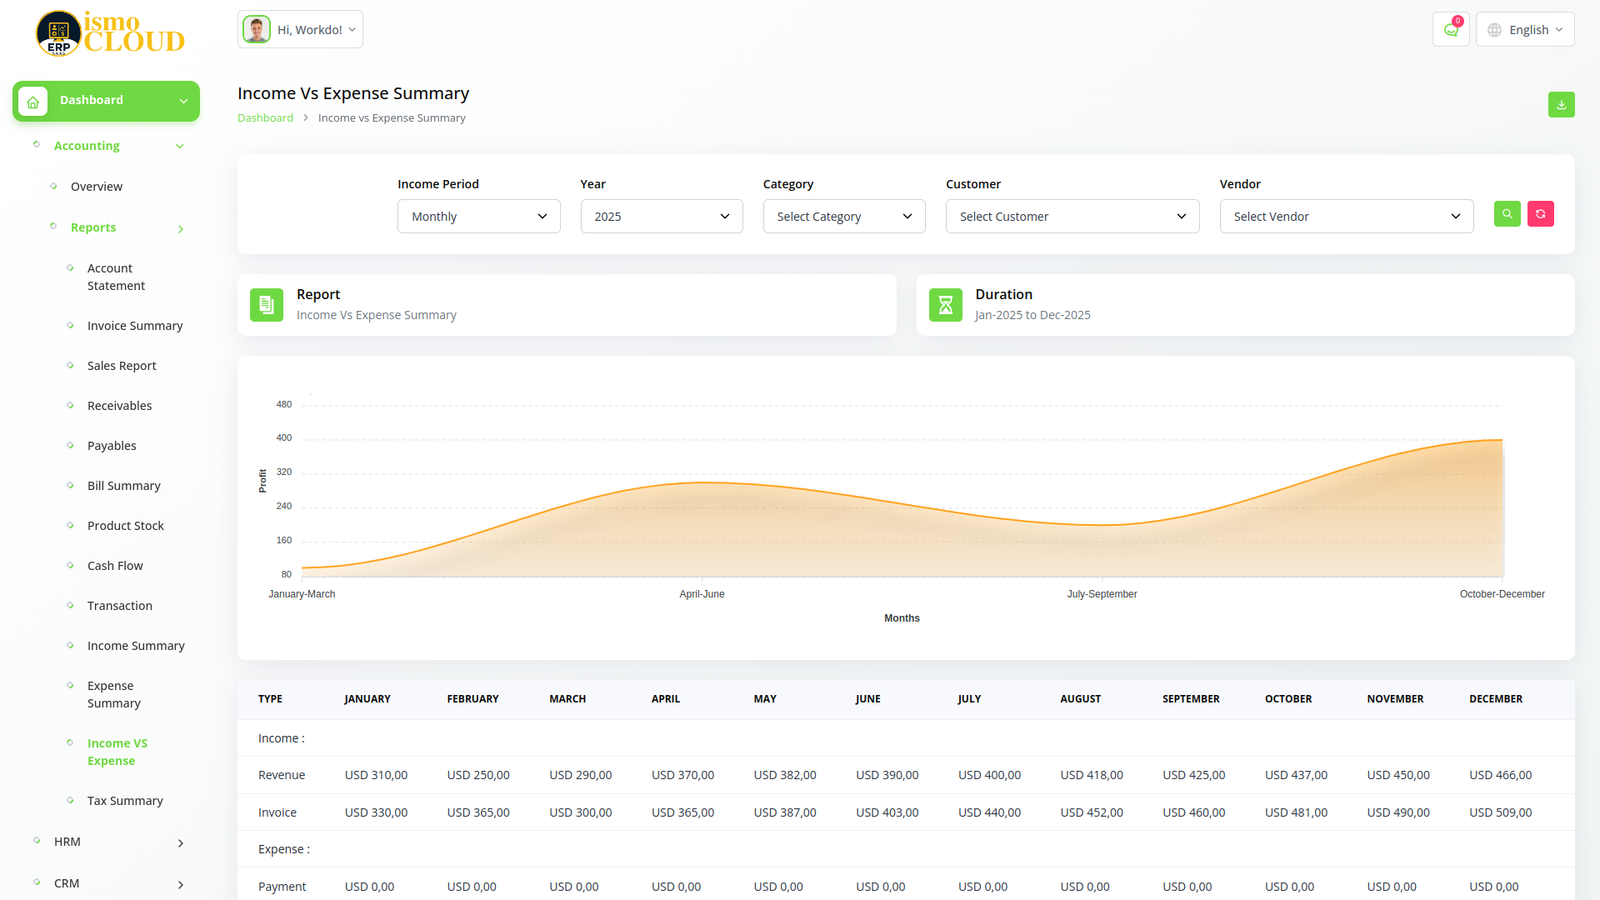Click the ismo Cloud ERP logo
The width and height of the screenshot is (1600, 900).
point(110,33)
